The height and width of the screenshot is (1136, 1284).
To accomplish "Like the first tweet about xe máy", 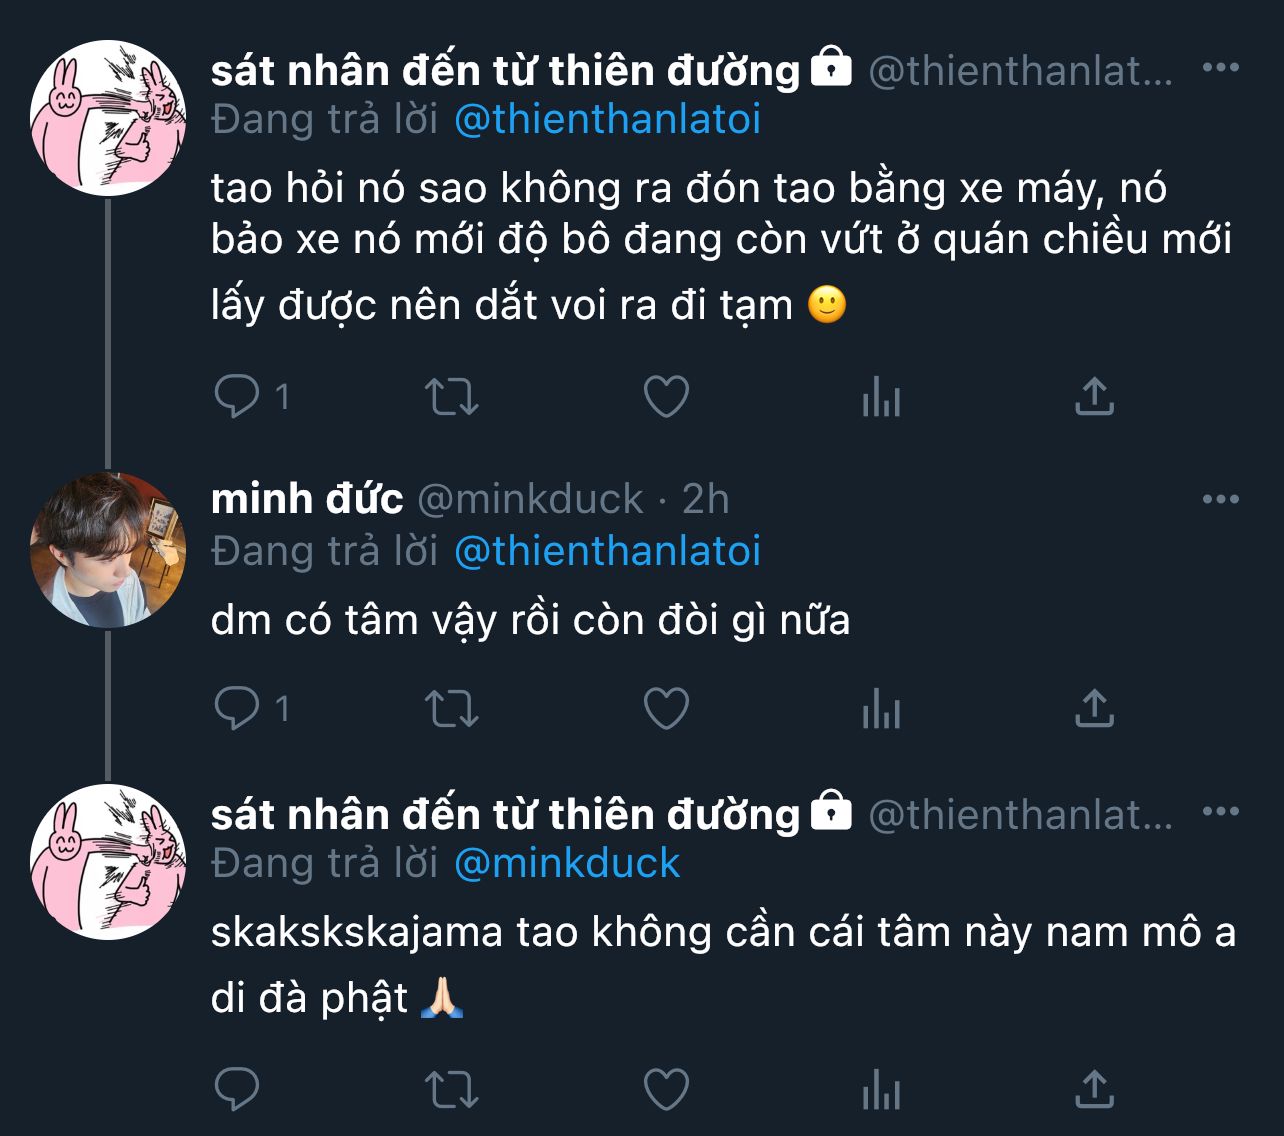I will pyautogui.click(x=666, y=396).
